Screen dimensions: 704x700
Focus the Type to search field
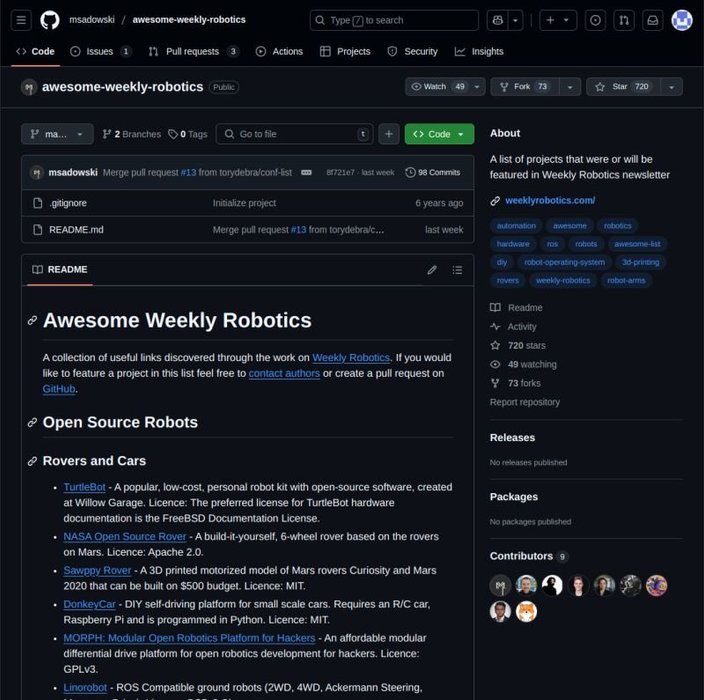[394, 20]
